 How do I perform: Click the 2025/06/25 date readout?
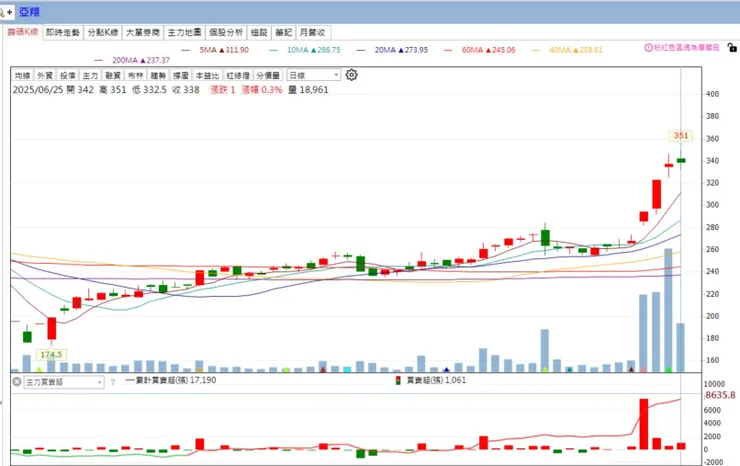click(x=38, y=90)
